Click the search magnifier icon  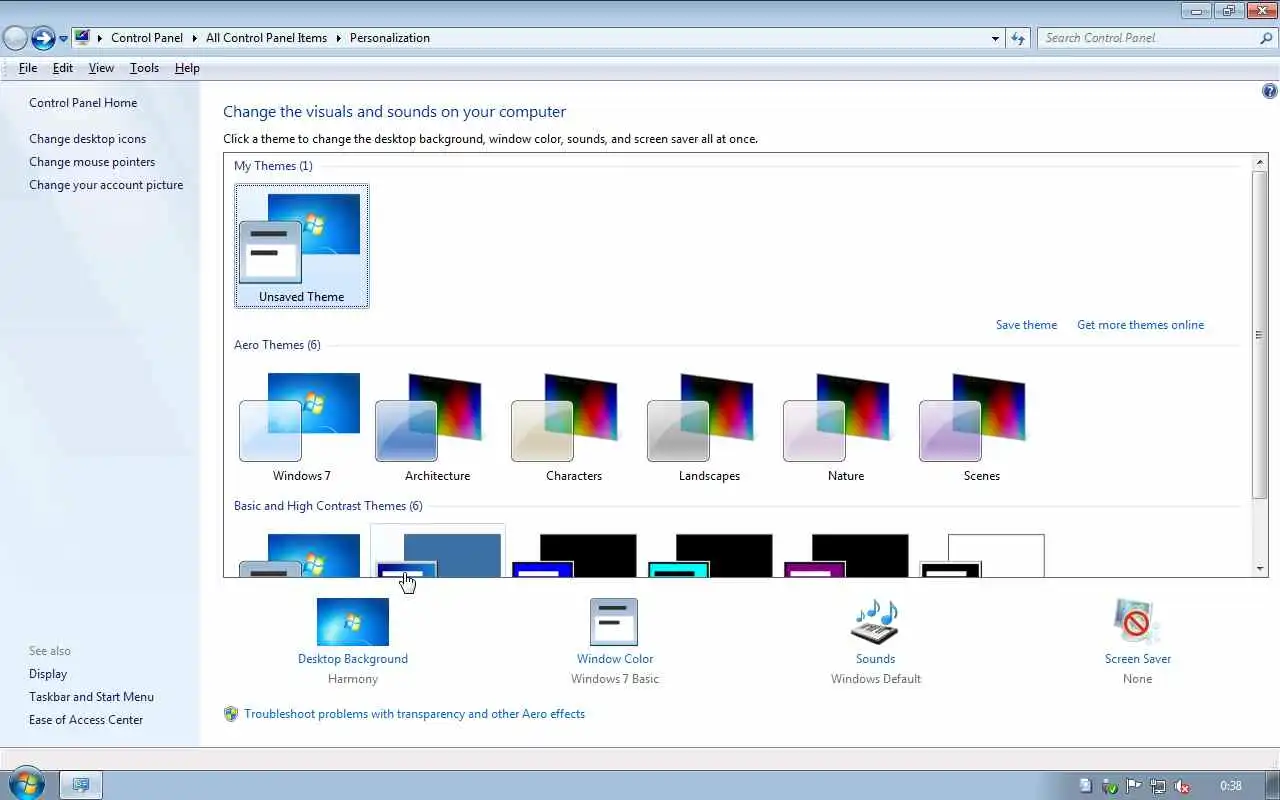pos(1266,38)
